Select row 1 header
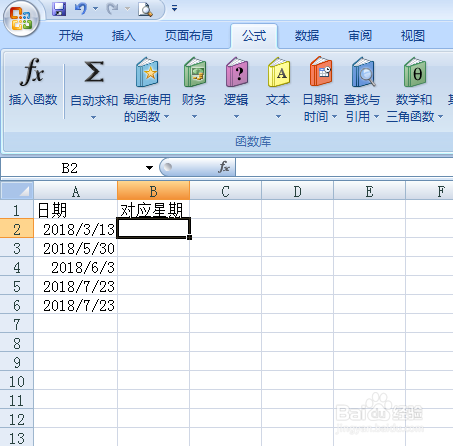The image size is (453, 446). point(17,210)
